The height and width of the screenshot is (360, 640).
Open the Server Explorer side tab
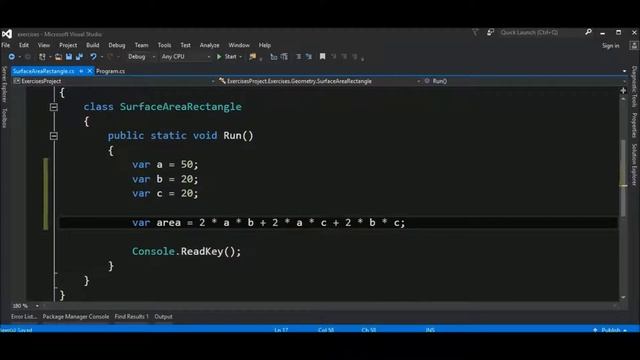4,84
